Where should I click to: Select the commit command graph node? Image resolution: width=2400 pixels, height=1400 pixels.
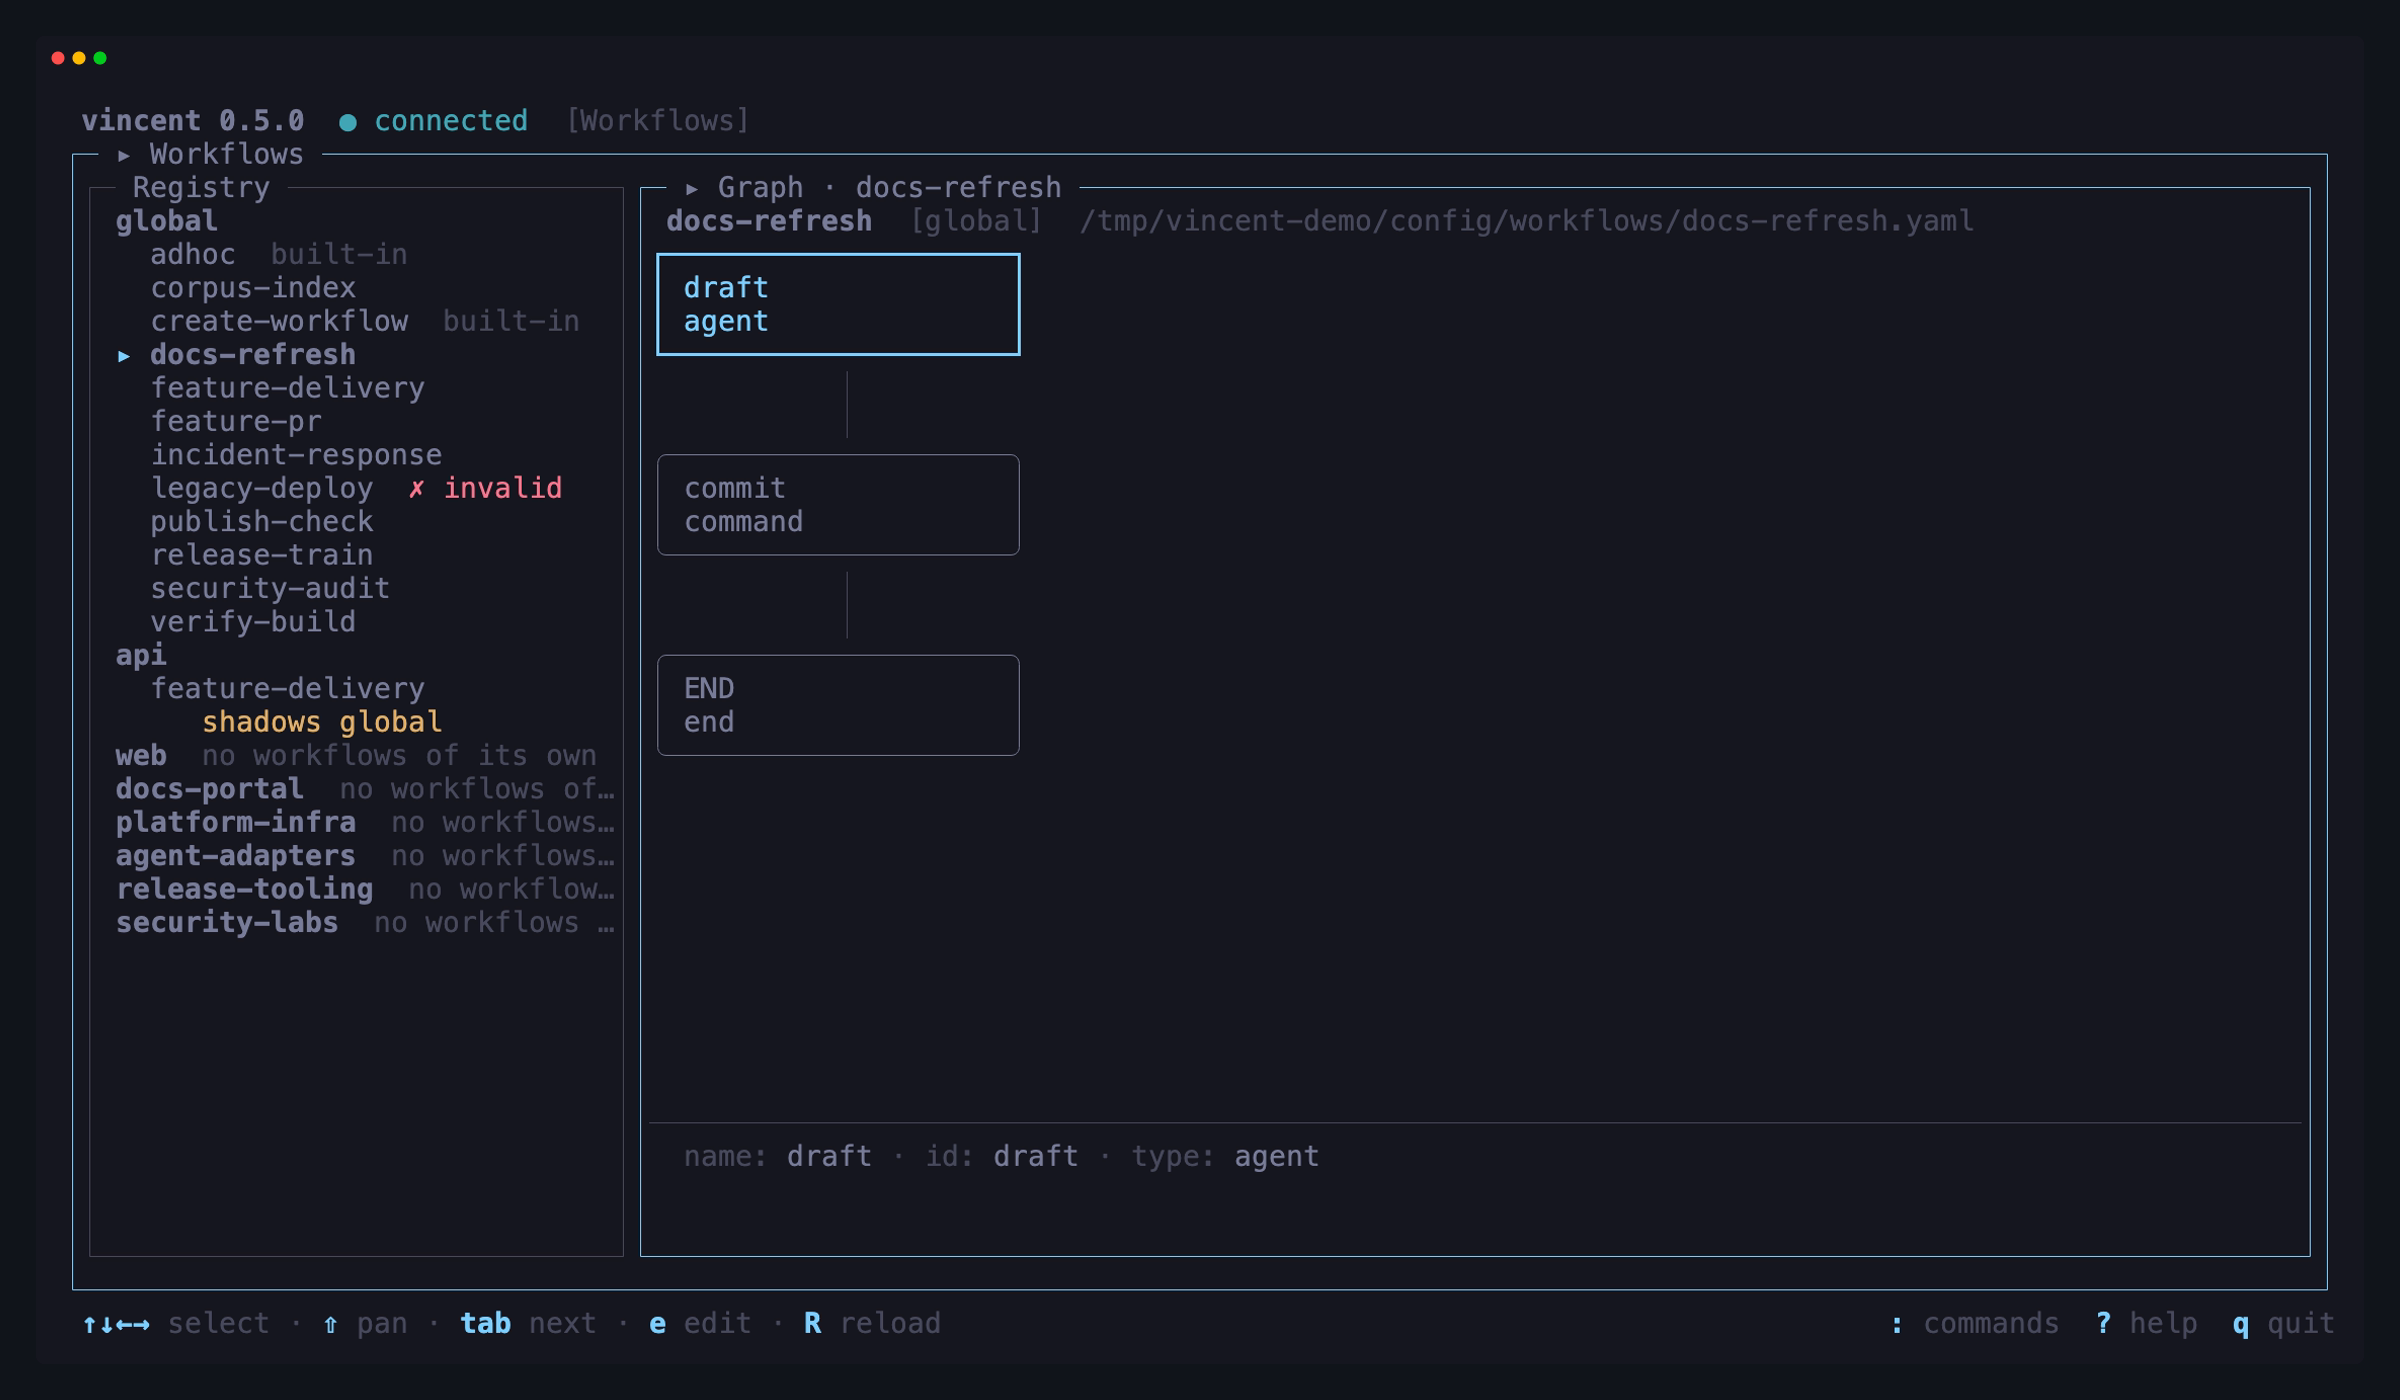point(838,505)
